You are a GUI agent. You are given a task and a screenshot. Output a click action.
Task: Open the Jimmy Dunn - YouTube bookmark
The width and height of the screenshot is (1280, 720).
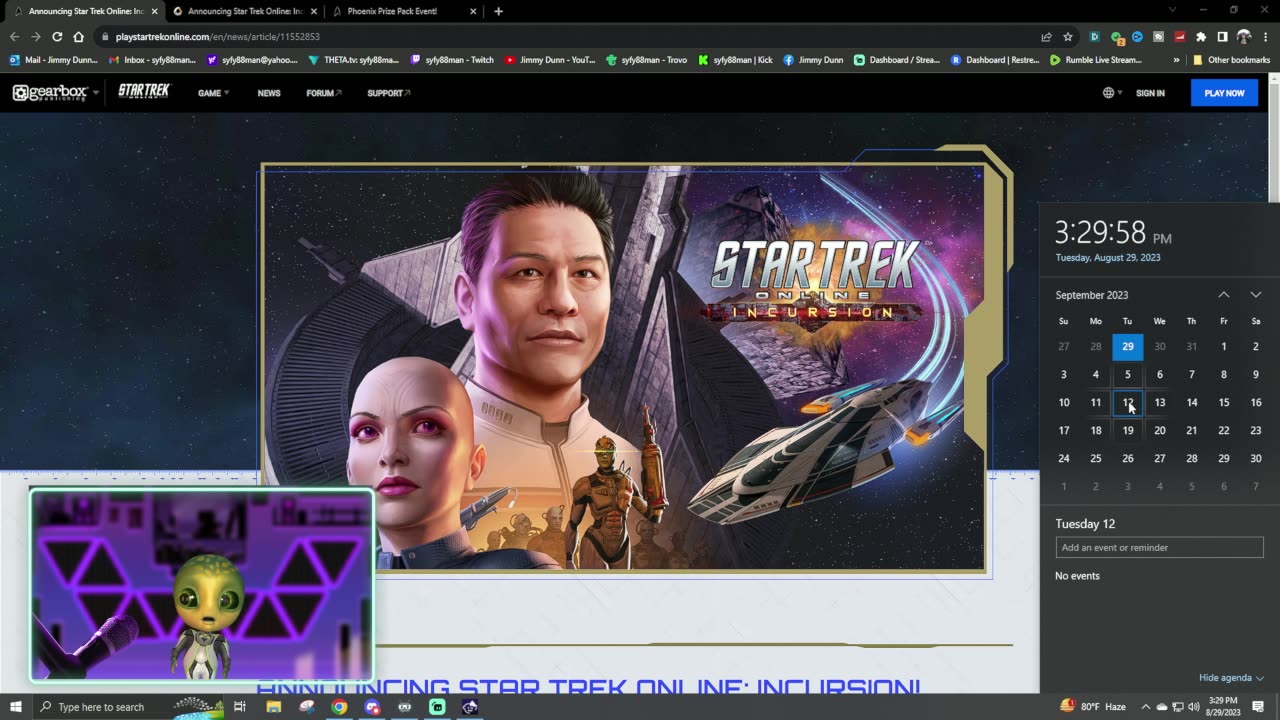click(x=550, y=60)
